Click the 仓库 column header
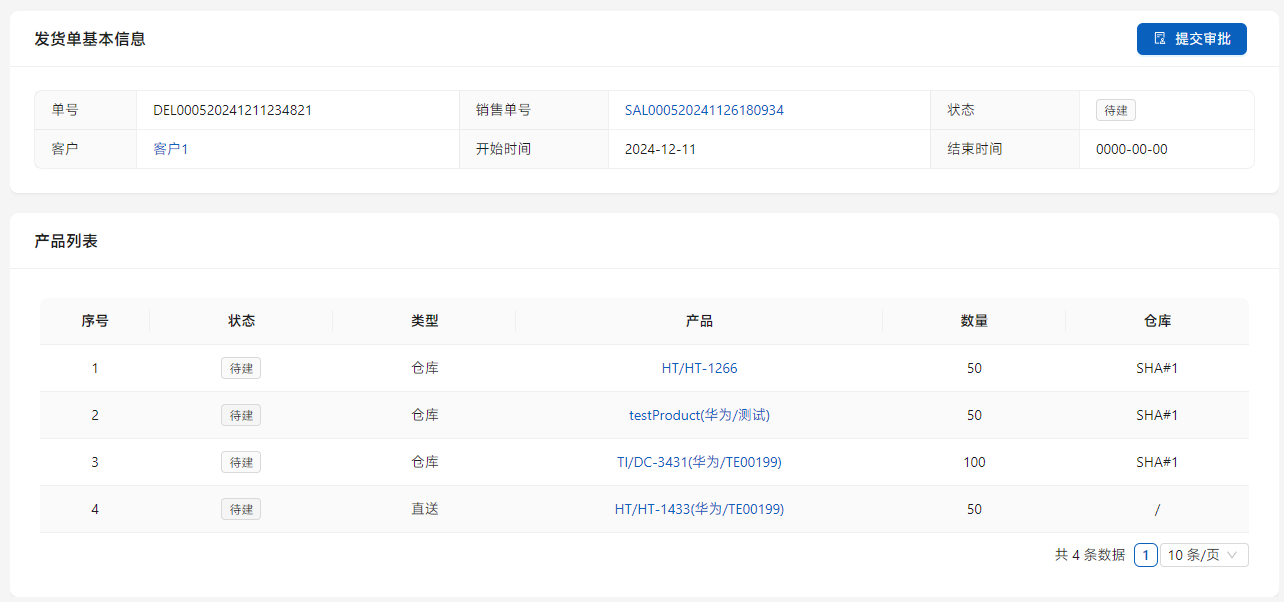This screenshot has width=1284, height=602. point(1157,321)
